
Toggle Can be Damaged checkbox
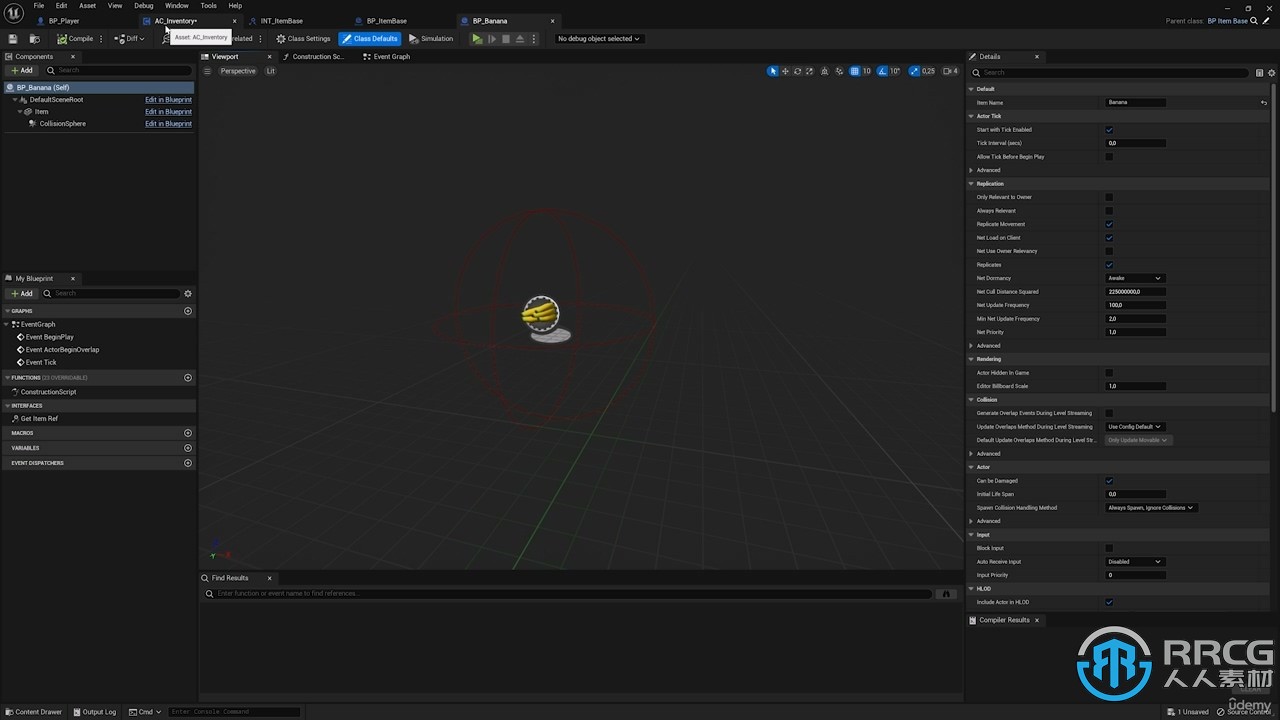click(1109, 481)
